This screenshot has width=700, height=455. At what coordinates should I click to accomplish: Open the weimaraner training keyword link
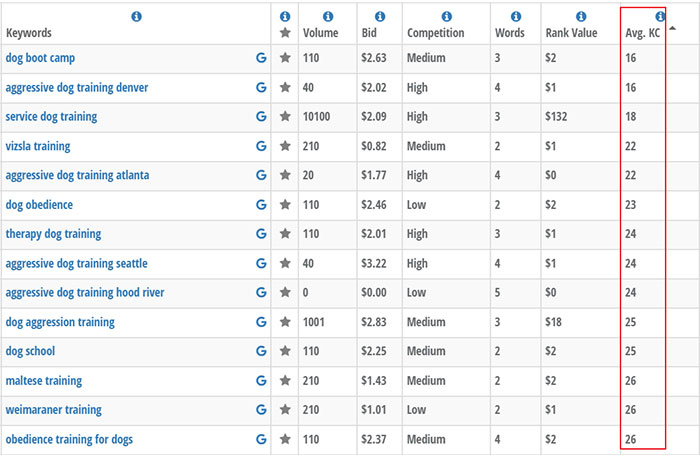click(54, 410)
